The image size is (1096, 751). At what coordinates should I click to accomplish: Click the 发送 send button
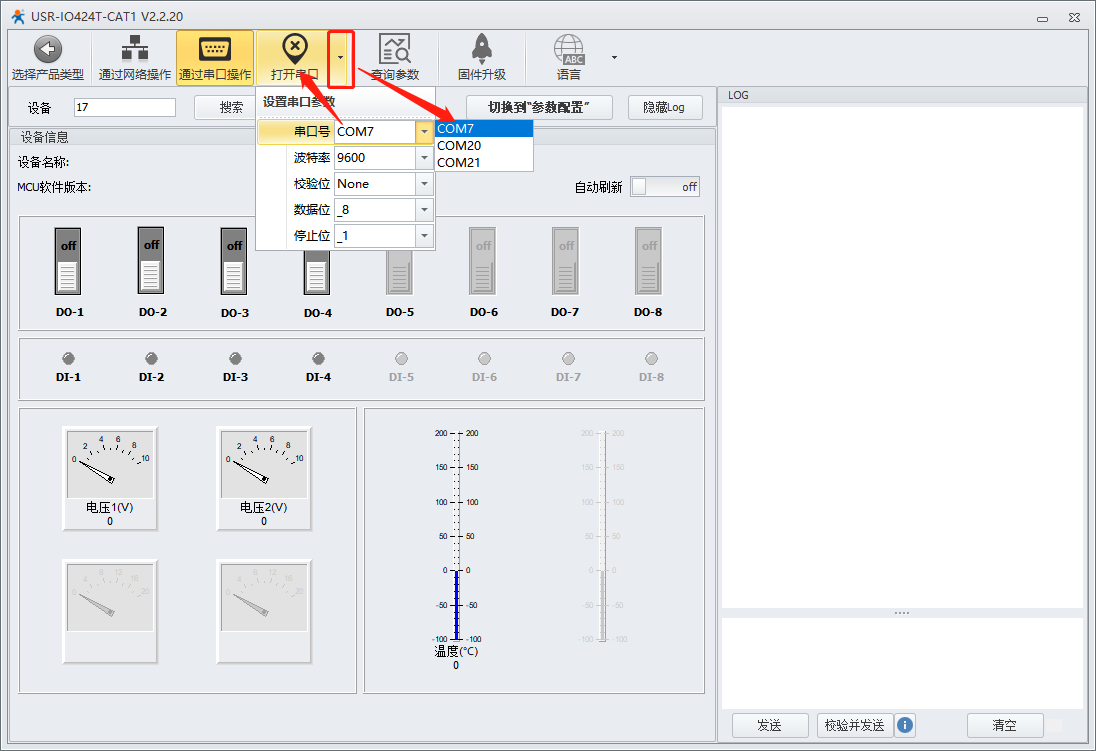pyautogui.click(x=770, y=725)
